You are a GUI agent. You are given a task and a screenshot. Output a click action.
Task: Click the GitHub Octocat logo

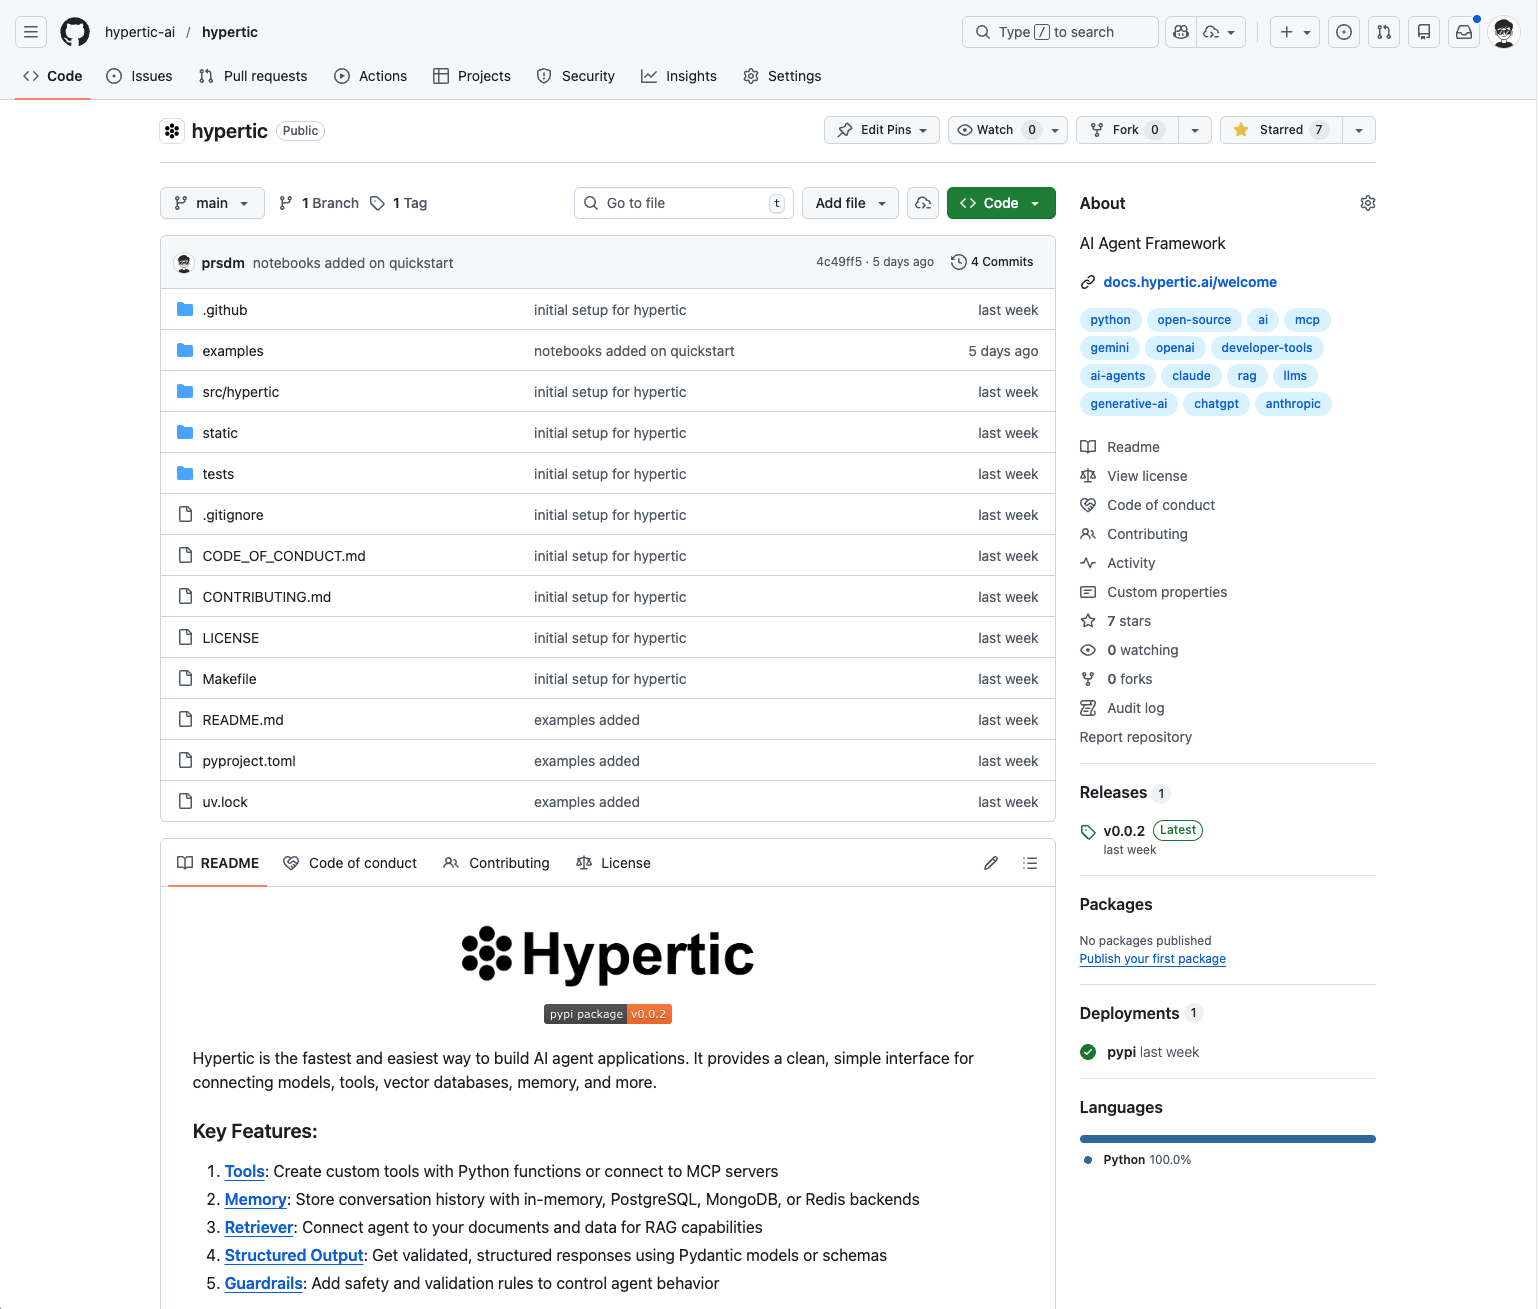(x=74, y=31)
